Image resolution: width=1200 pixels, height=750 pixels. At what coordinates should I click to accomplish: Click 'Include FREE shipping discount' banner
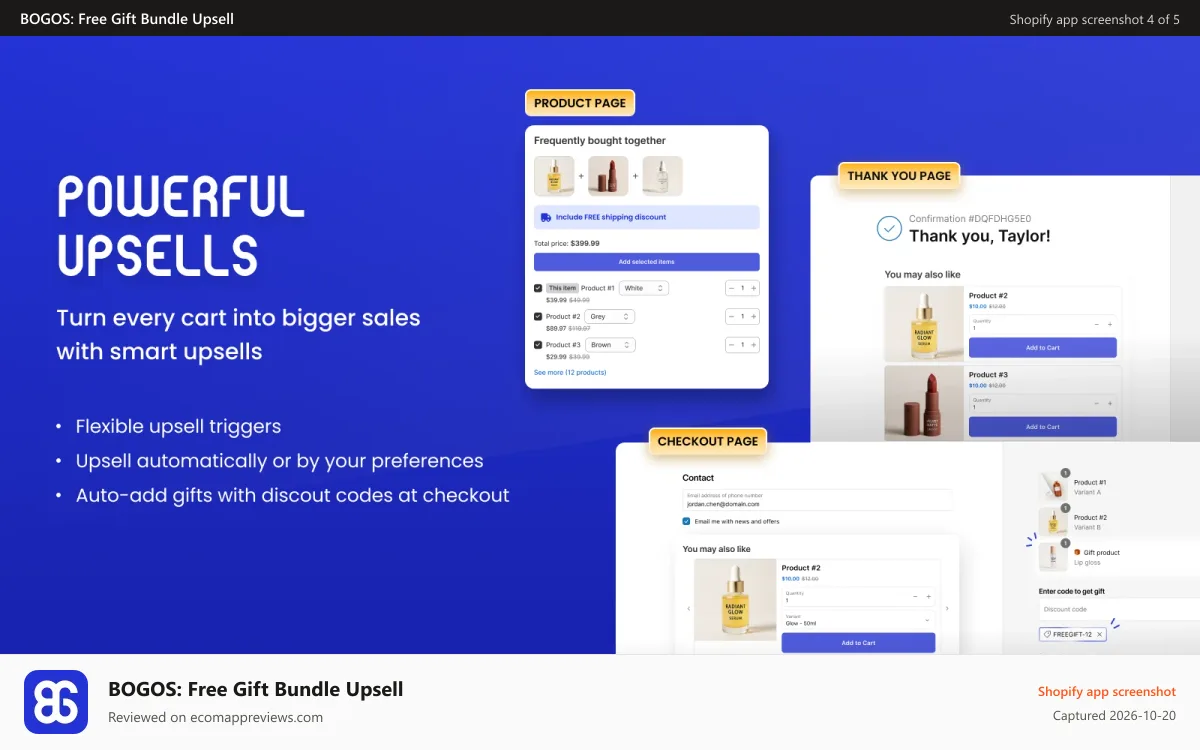tap(647, 217)
